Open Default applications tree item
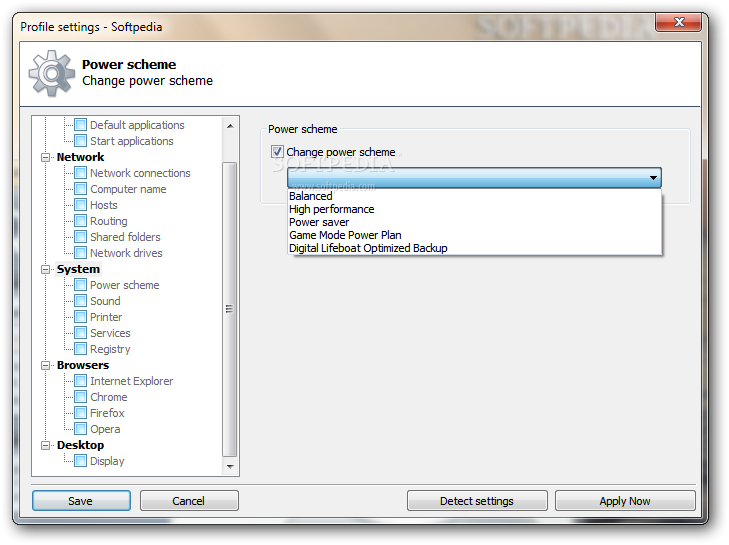The image size is (729, 545). (137, 125)
